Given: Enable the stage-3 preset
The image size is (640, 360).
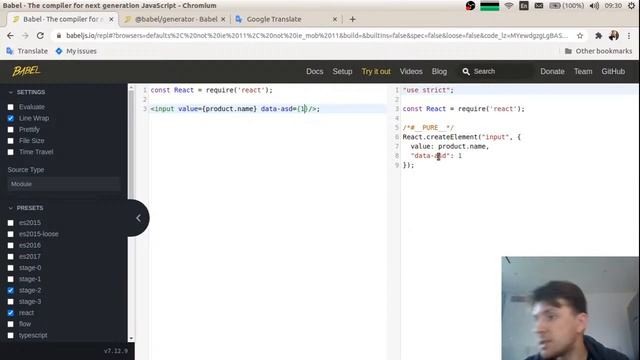Looking at the screenshot, I should tap(11, 302).
